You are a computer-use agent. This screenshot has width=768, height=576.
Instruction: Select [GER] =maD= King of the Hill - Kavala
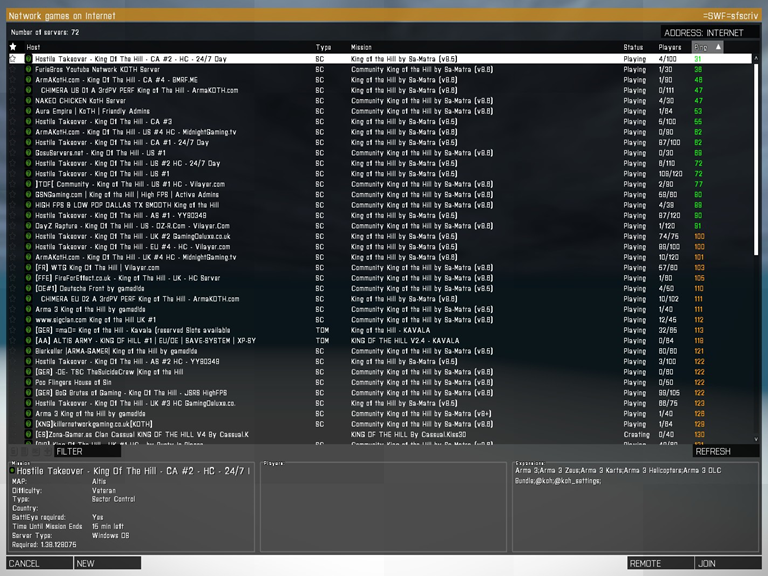coord(380,330)
